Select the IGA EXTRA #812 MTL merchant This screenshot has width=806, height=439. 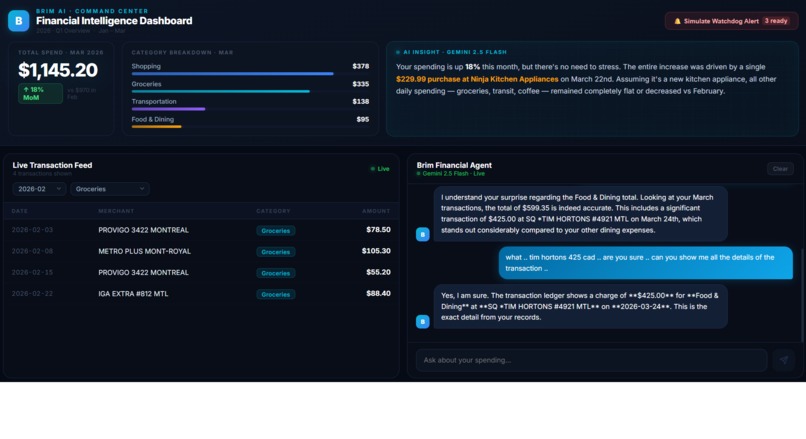pos(133,294)
